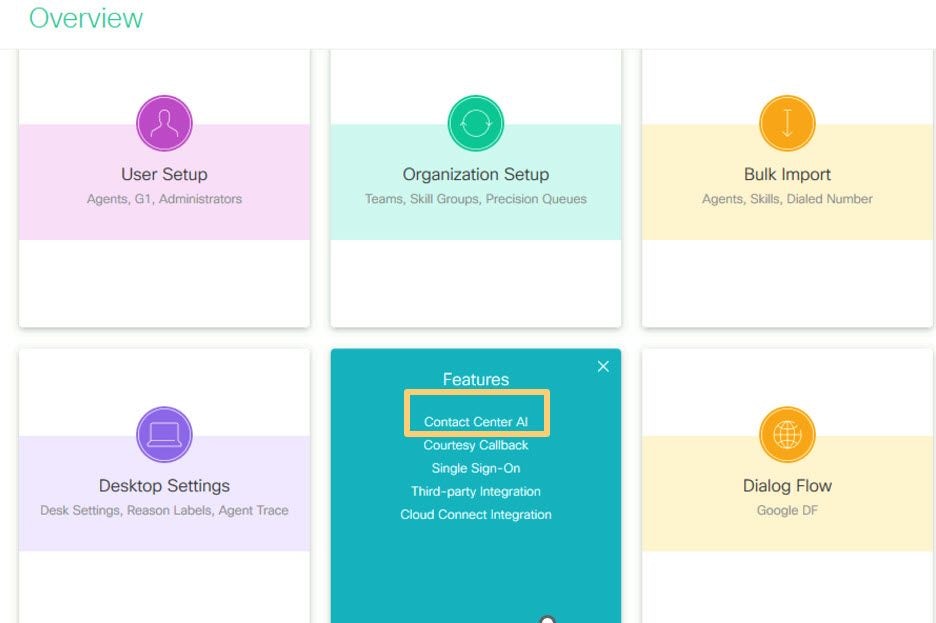Click the Organization Setup sync icon
936x623 pixels.
pyautogui.click(x=476, y=122)
